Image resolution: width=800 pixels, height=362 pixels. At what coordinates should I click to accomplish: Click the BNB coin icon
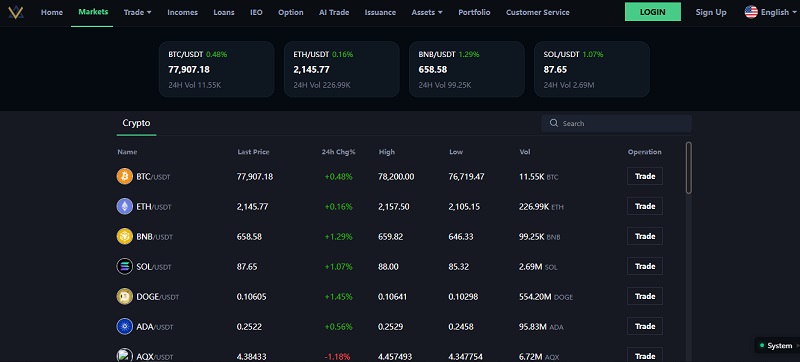[124, 237]
